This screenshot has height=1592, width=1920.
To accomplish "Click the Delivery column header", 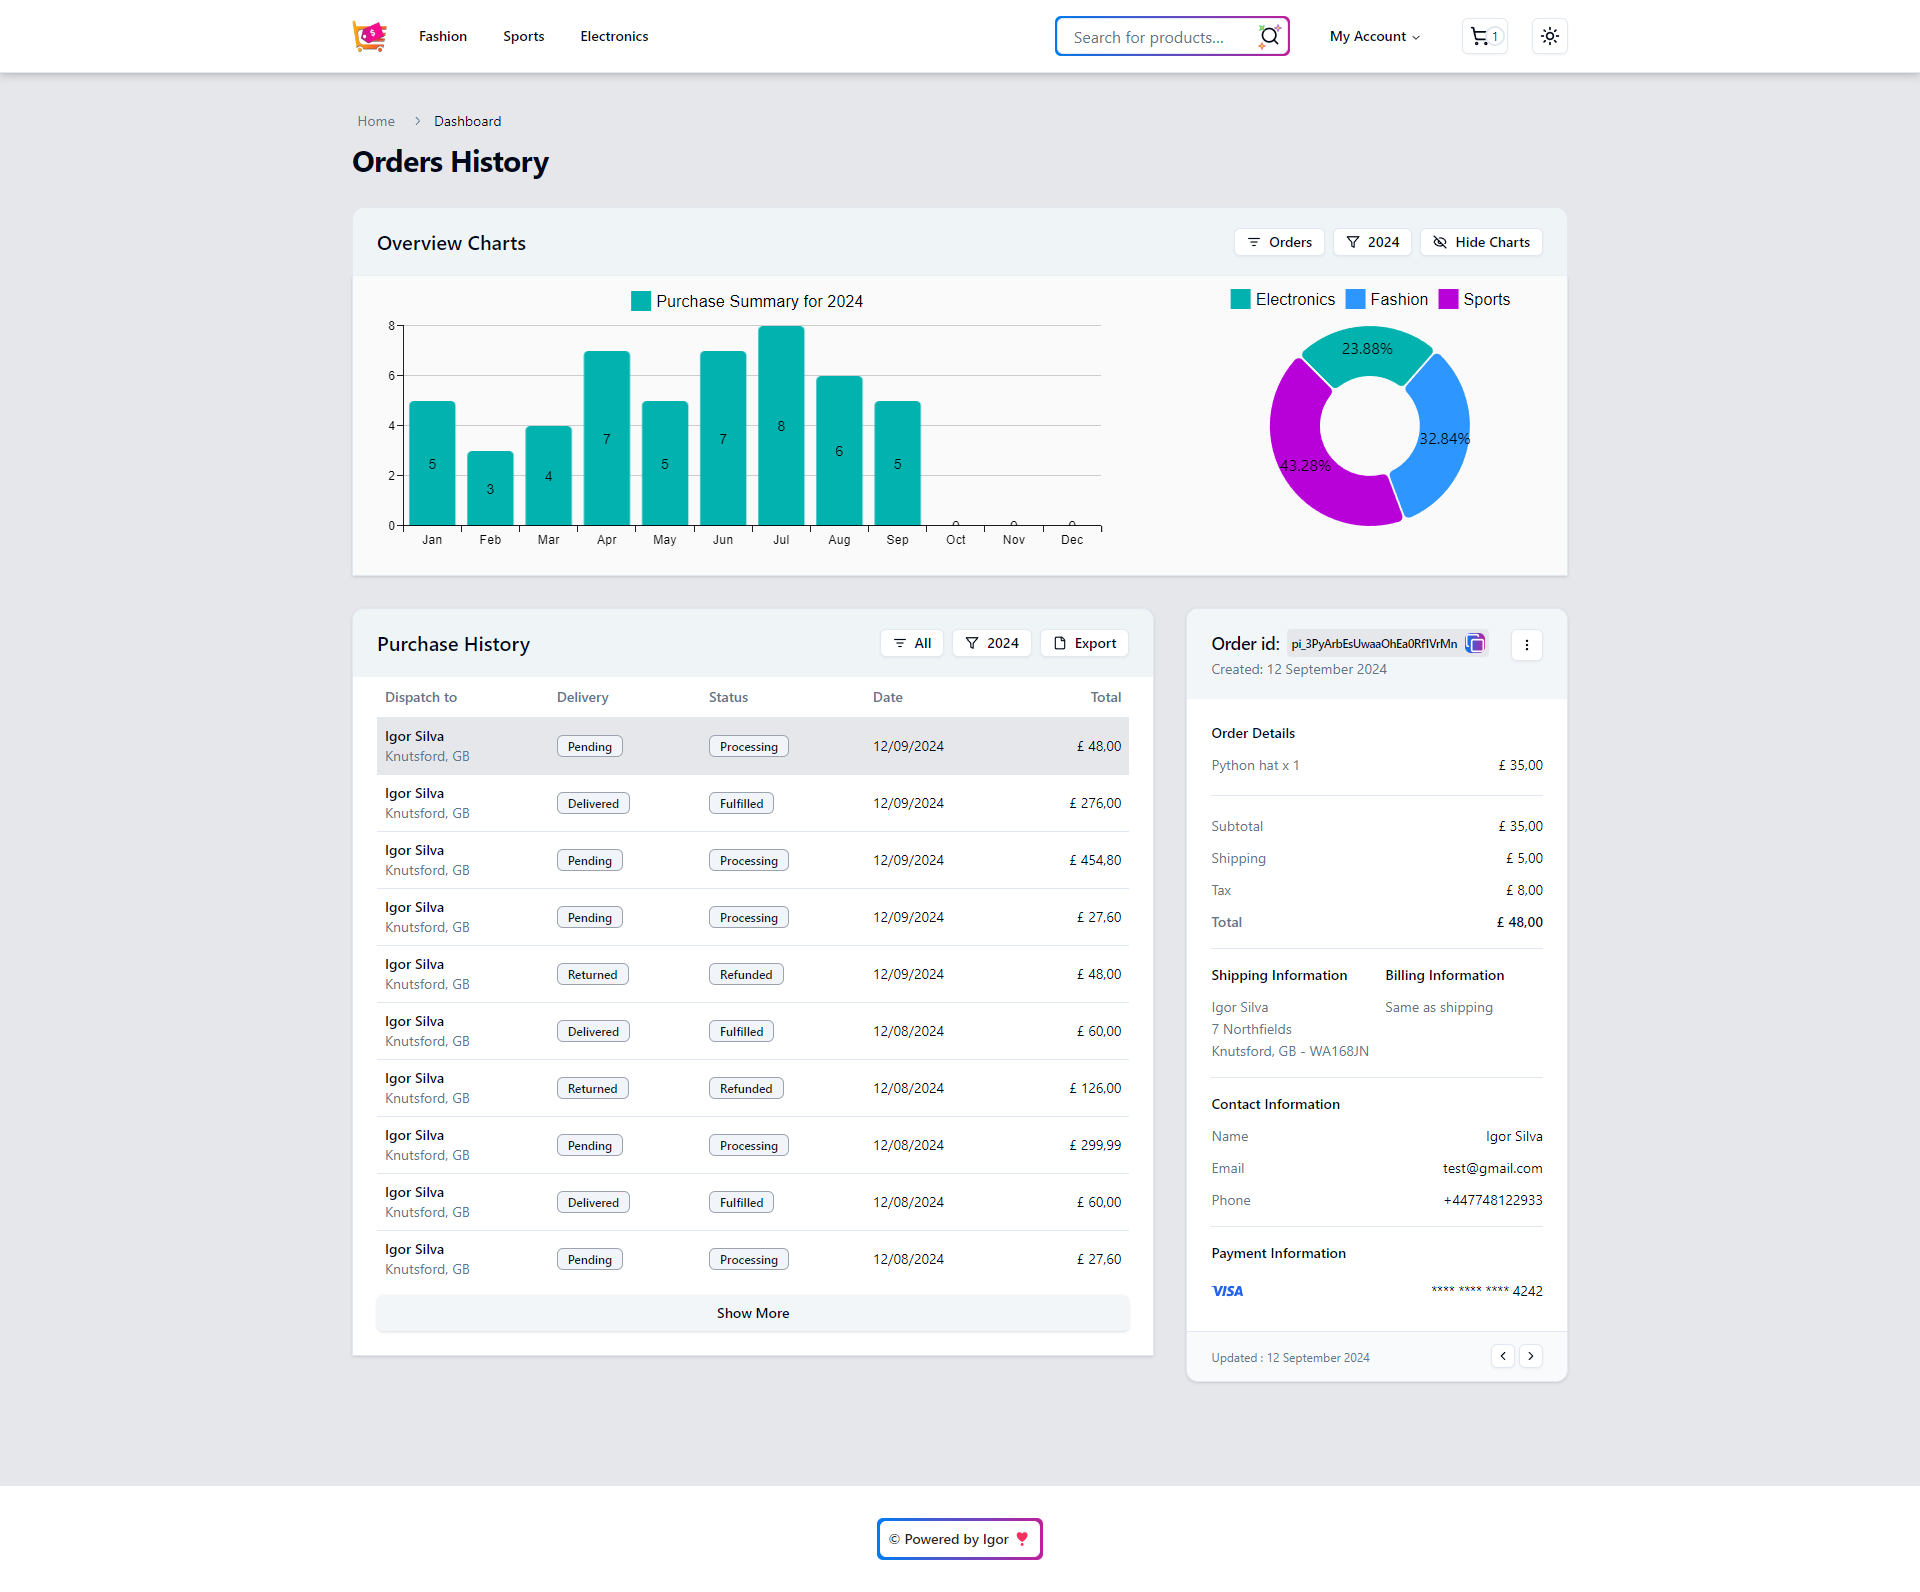I will point(582,697).
